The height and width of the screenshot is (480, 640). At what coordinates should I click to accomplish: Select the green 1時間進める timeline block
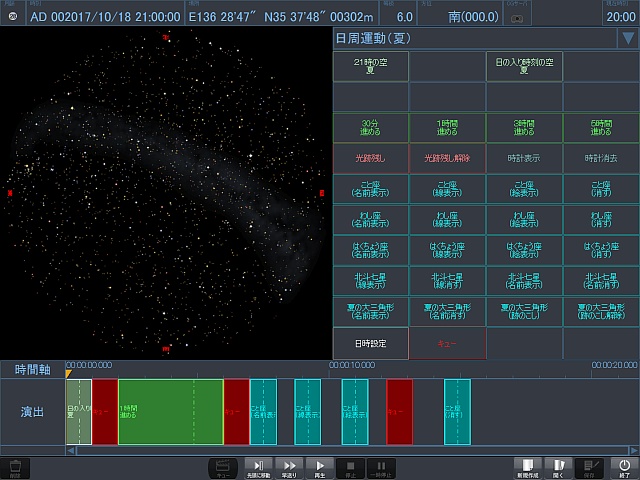coord(170,411)
